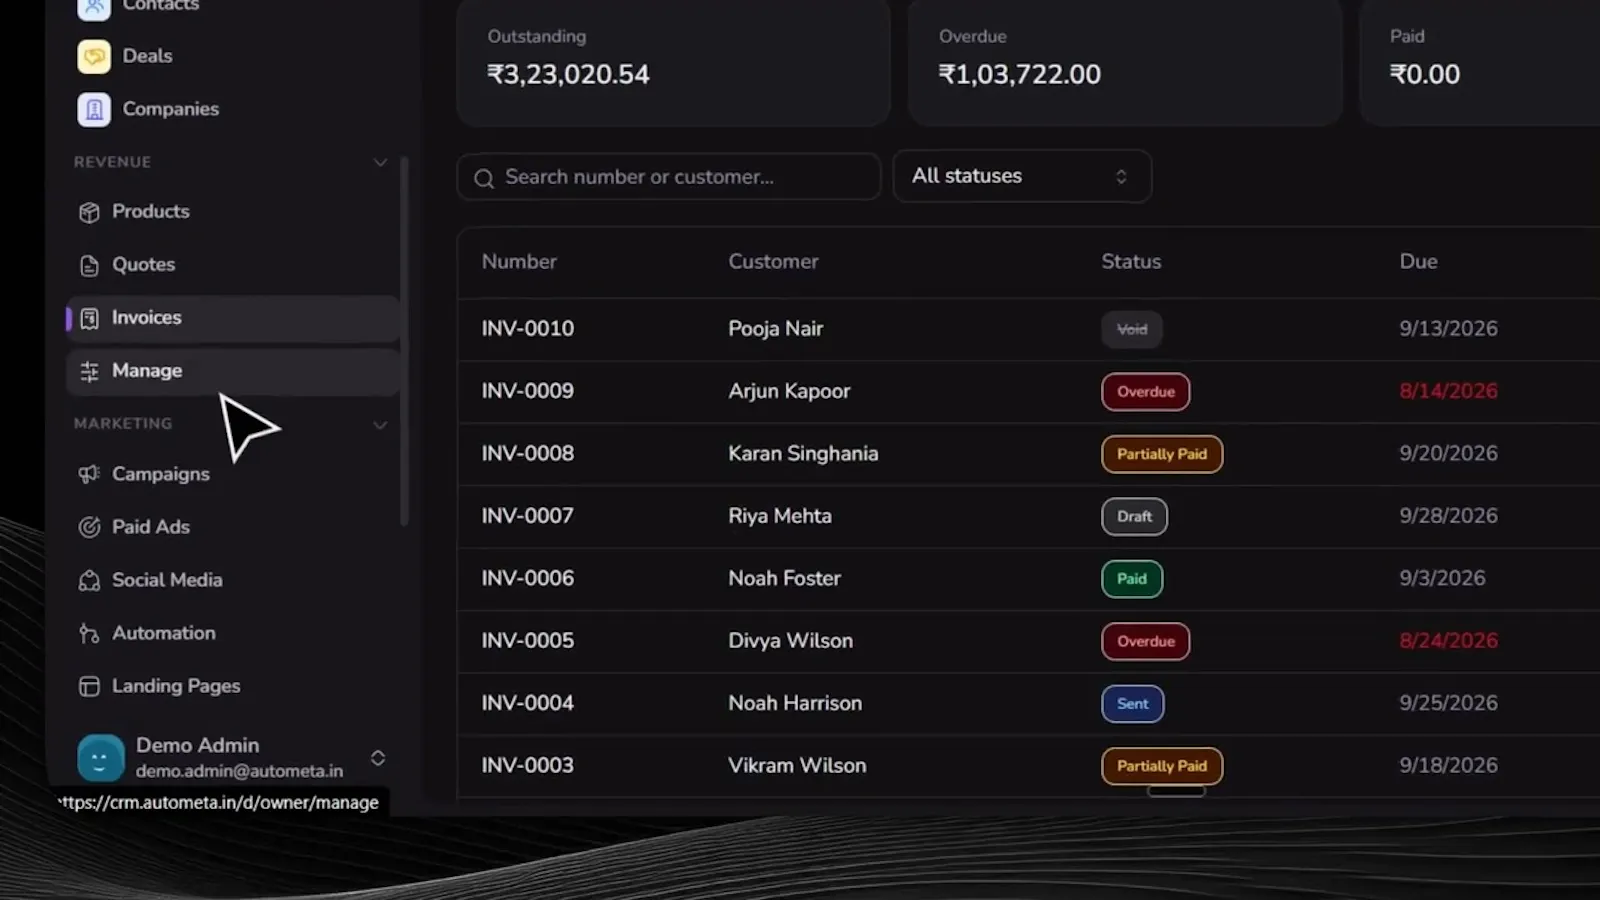Open invoice INV-0004

tap(528, 703)
